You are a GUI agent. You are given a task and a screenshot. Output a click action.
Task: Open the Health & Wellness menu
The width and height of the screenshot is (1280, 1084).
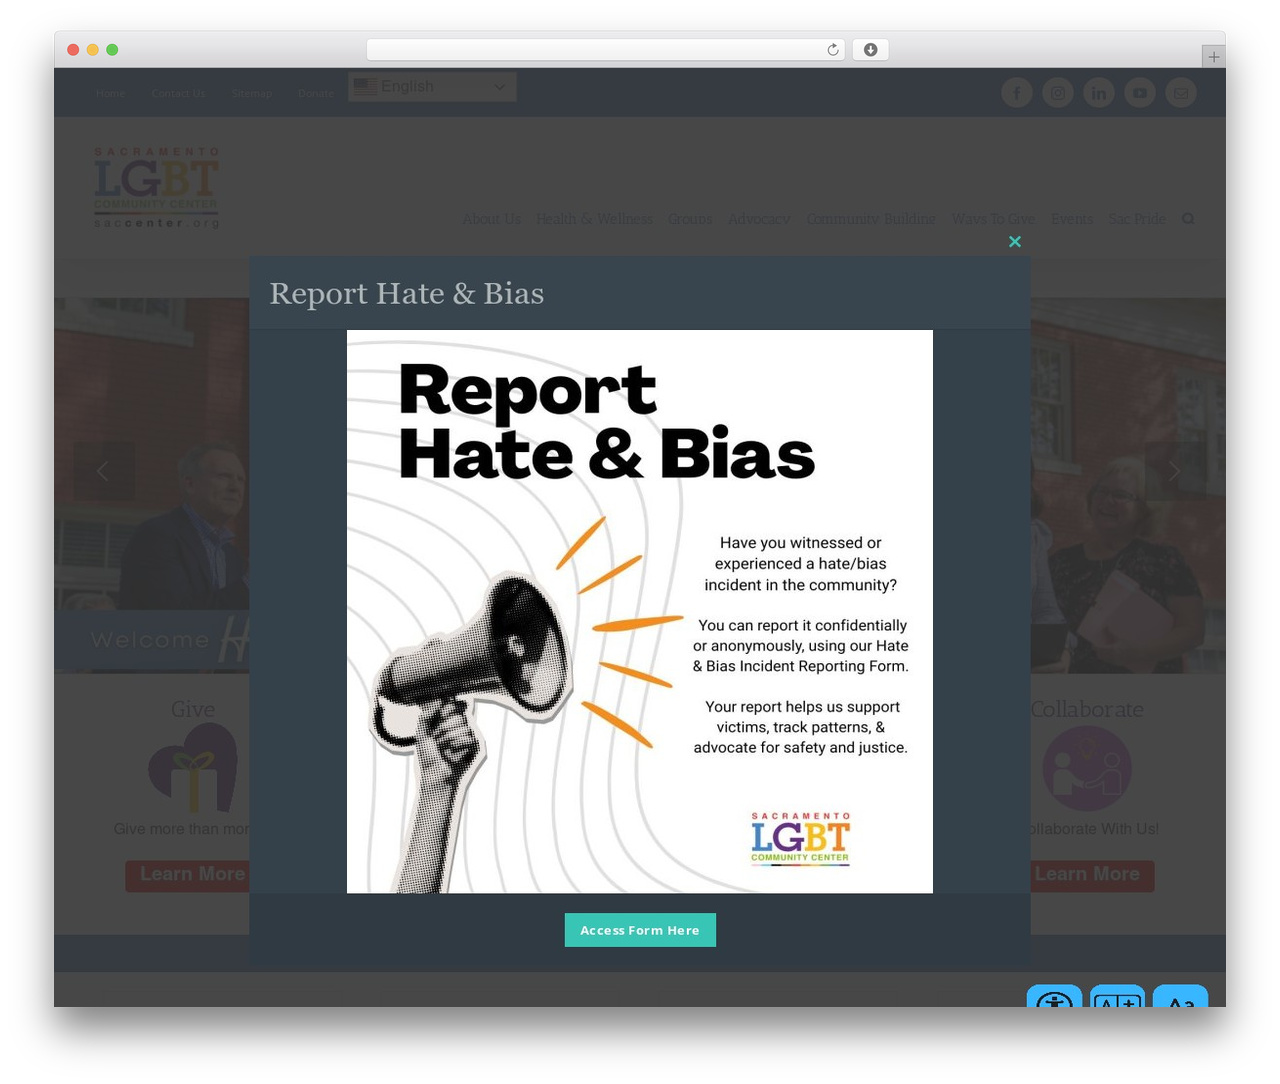point(594,218)
